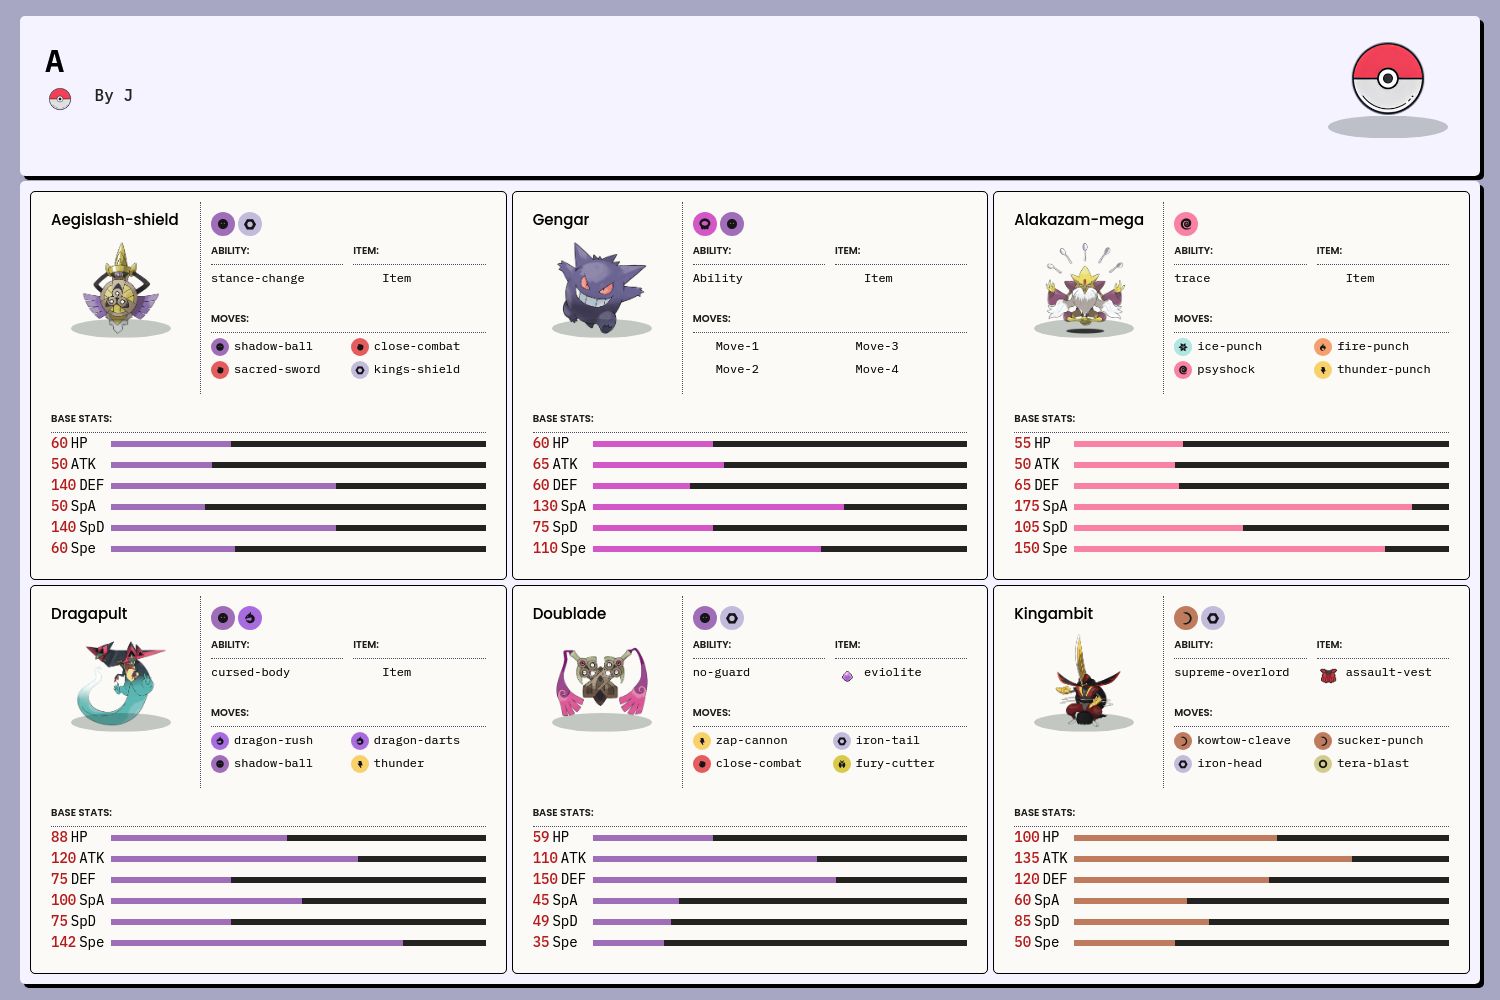Viewport: 1500px width, 1000px height.
Task: Select Gengar's Move-1 placeholder field
Action: [x=737, y=347]
